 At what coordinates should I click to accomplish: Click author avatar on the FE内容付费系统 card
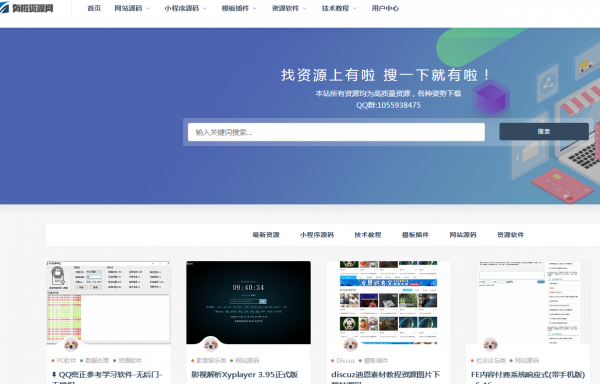[x=490, y=345]
